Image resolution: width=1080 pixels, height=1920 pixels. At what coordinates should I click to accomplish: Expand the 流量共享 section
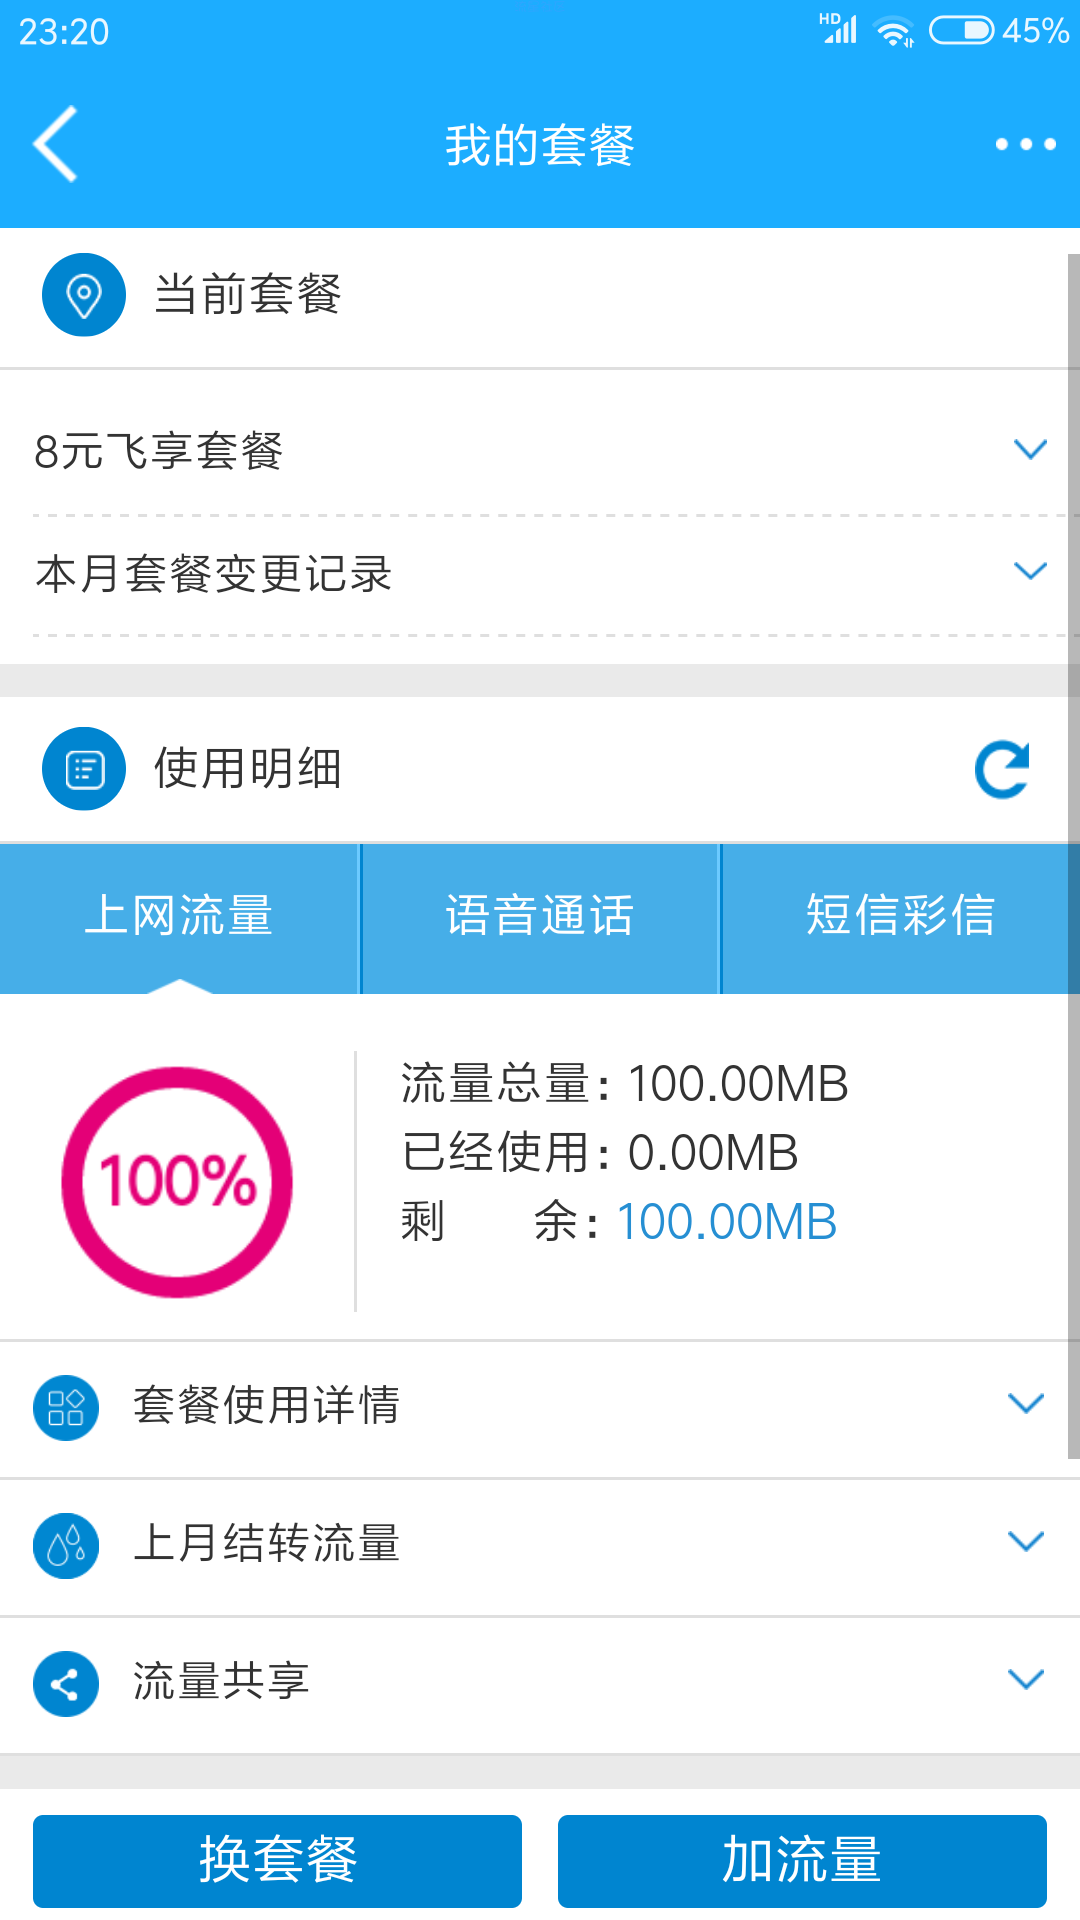click(540, 1684)
